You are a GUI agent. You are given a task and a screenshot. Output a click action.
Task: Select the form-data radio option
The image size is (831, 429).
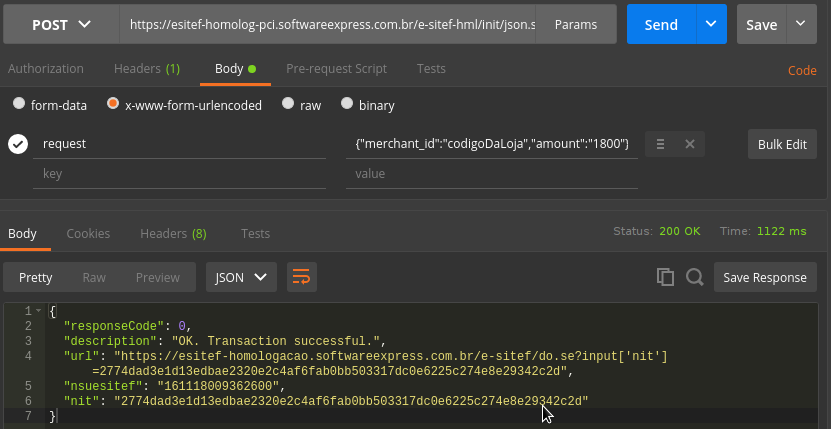click(x=19, y=105)
